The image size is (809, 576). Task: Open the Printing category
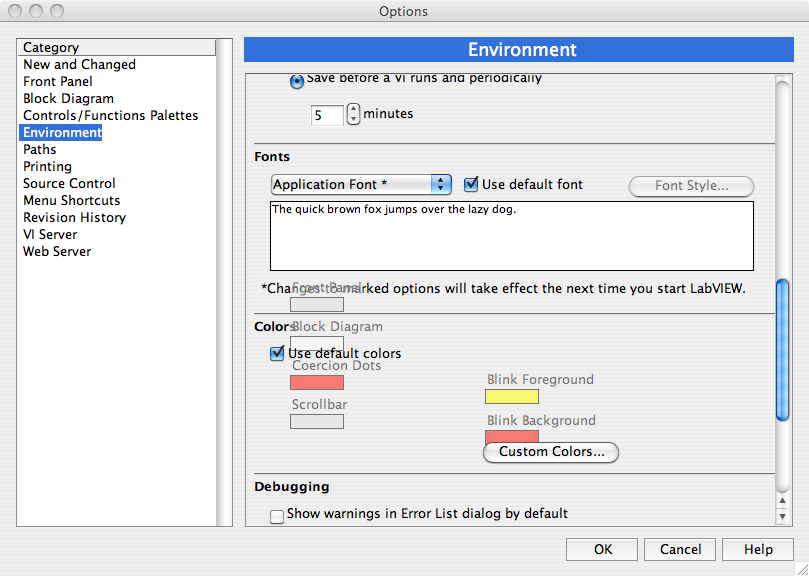[47, 167]
